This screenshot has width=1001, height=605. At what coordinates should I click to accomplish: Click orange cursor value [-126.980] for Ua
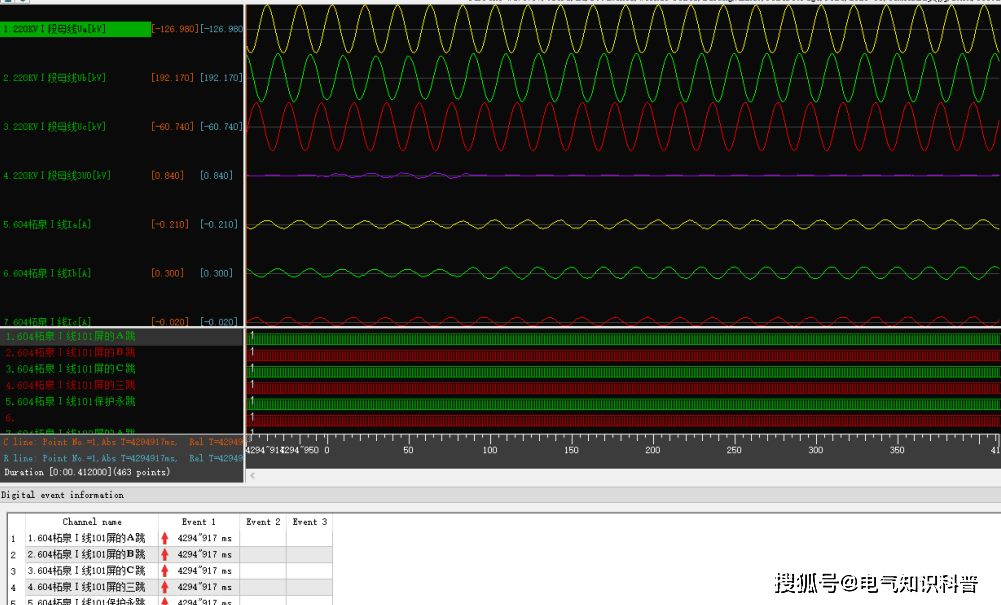click(175, 29)
